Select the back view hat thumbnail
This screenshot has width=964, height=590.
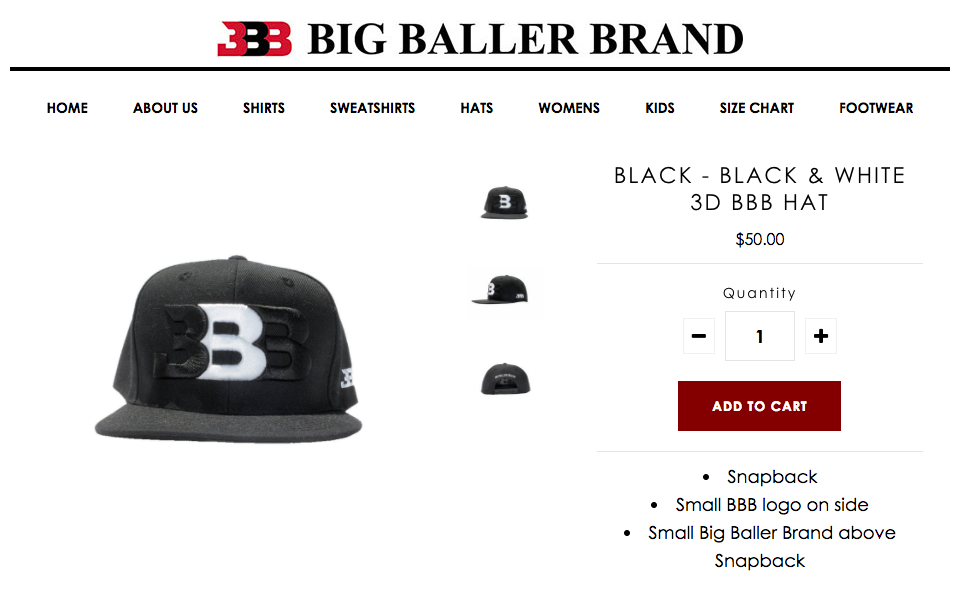(x=505, y=379)
